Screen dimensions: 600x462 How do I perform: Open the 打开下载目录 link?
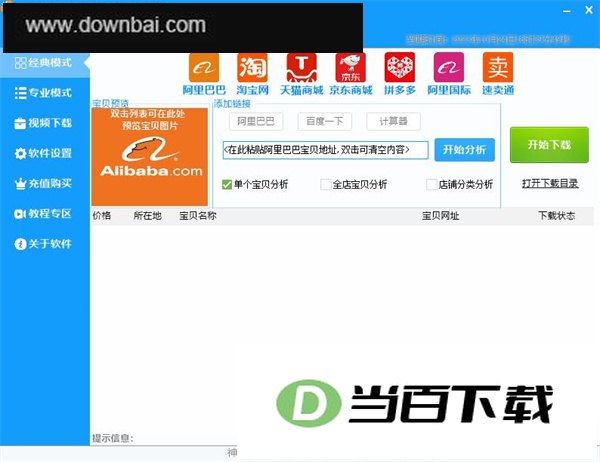tap(550, 184)
